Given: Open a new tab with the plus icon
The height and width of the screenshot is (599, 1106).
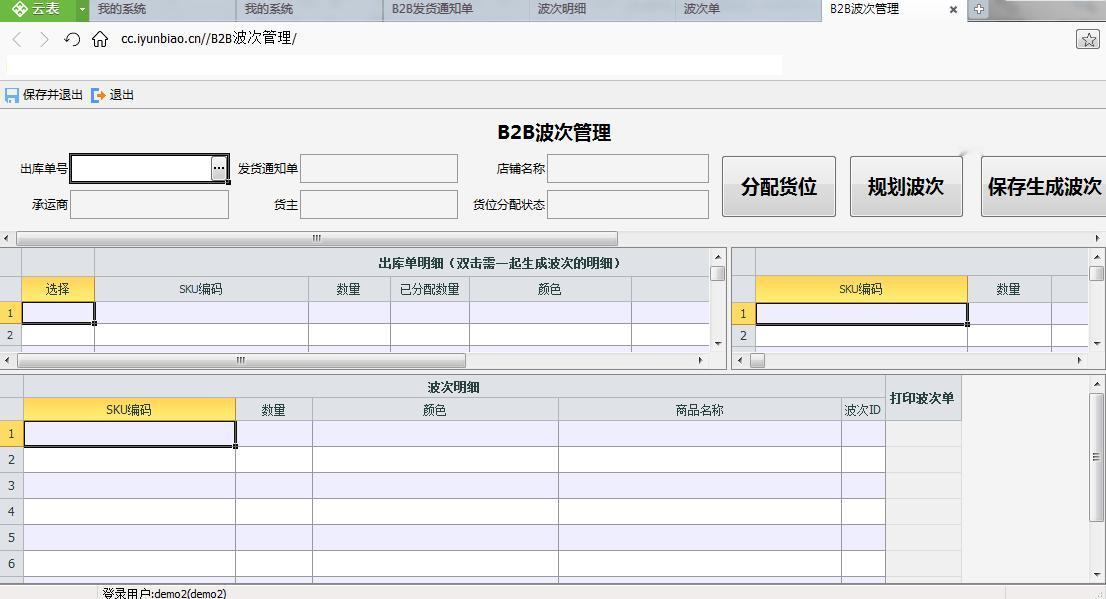Looking at the screenshot, I should pyautogui.click(x=978, y=9).
